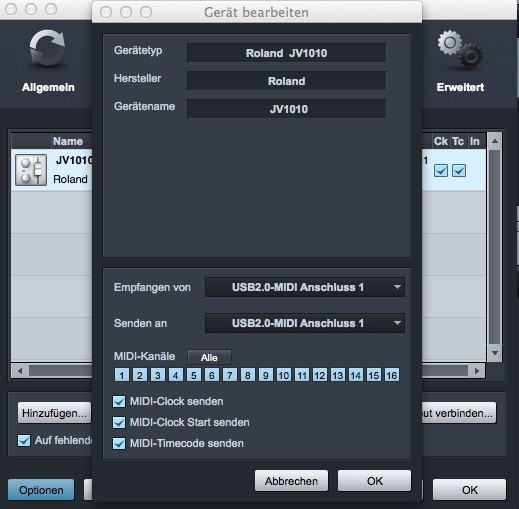Screen dimensions: 519x509
Task: Uncheck MIDI-Clock Start senden
Action: pyautogui.click(x=119, y=423)
